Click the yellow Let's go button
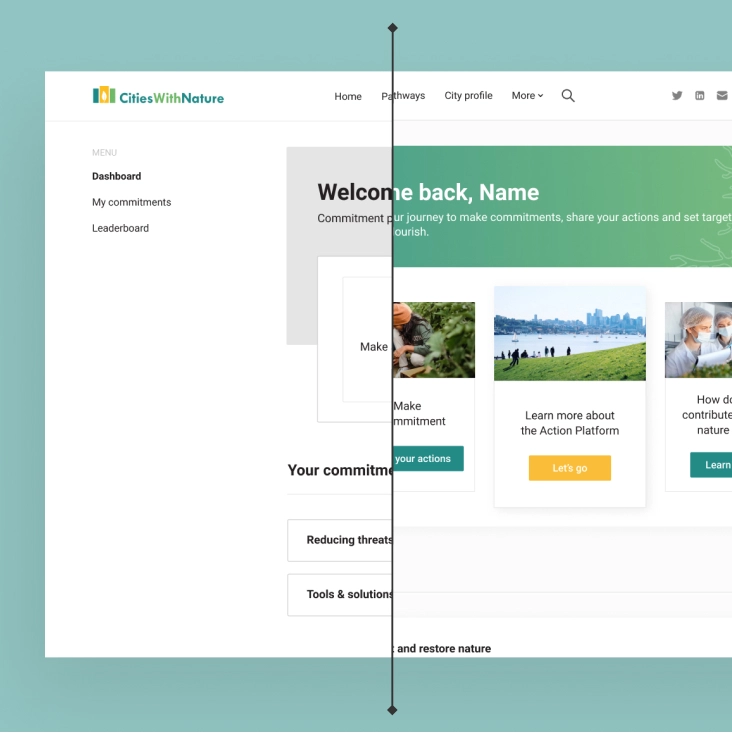Viewport: 732px width, 733px height. point(569,468)
